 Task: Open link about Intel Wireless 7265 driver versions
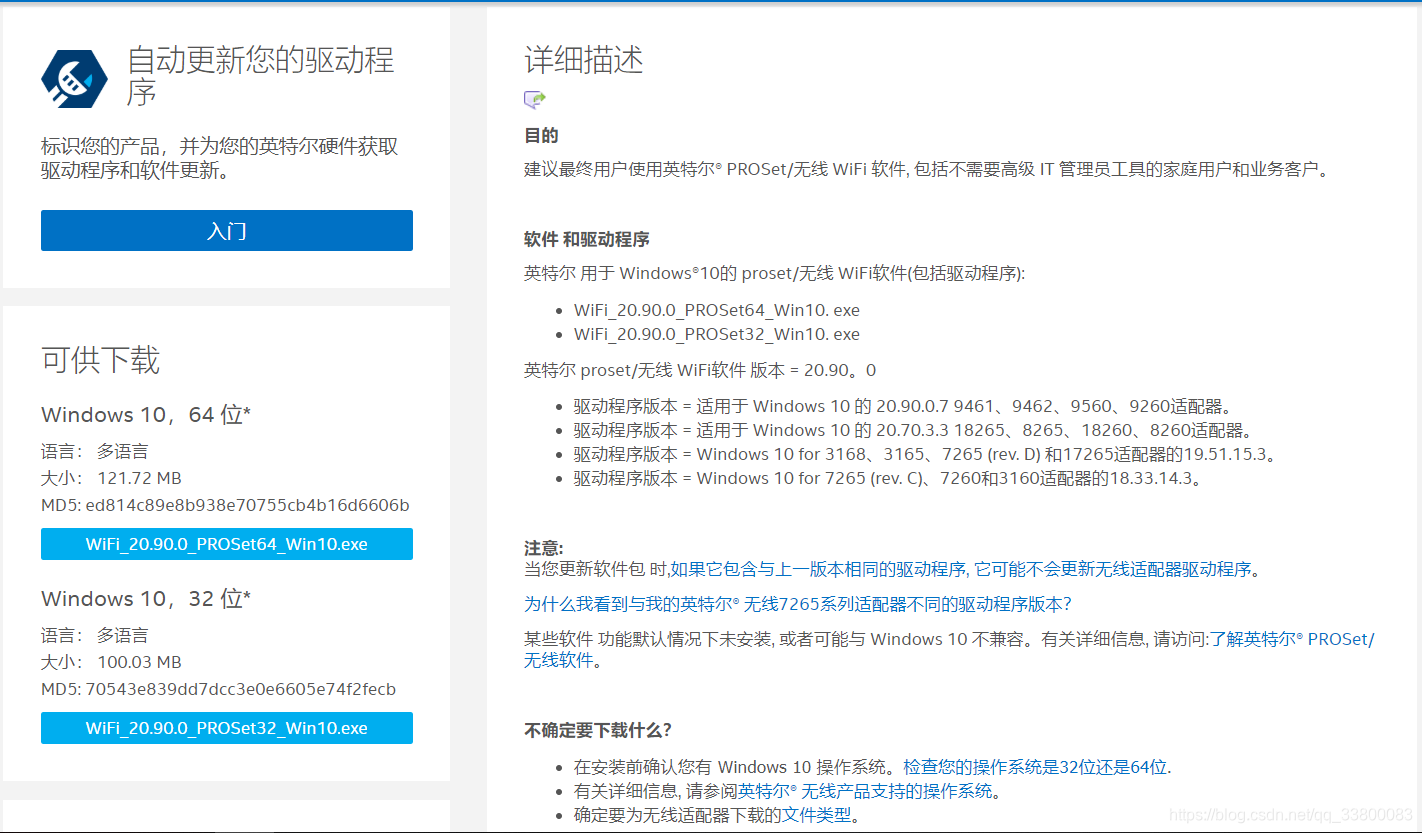pyautogui.click(x=797, y=604)
